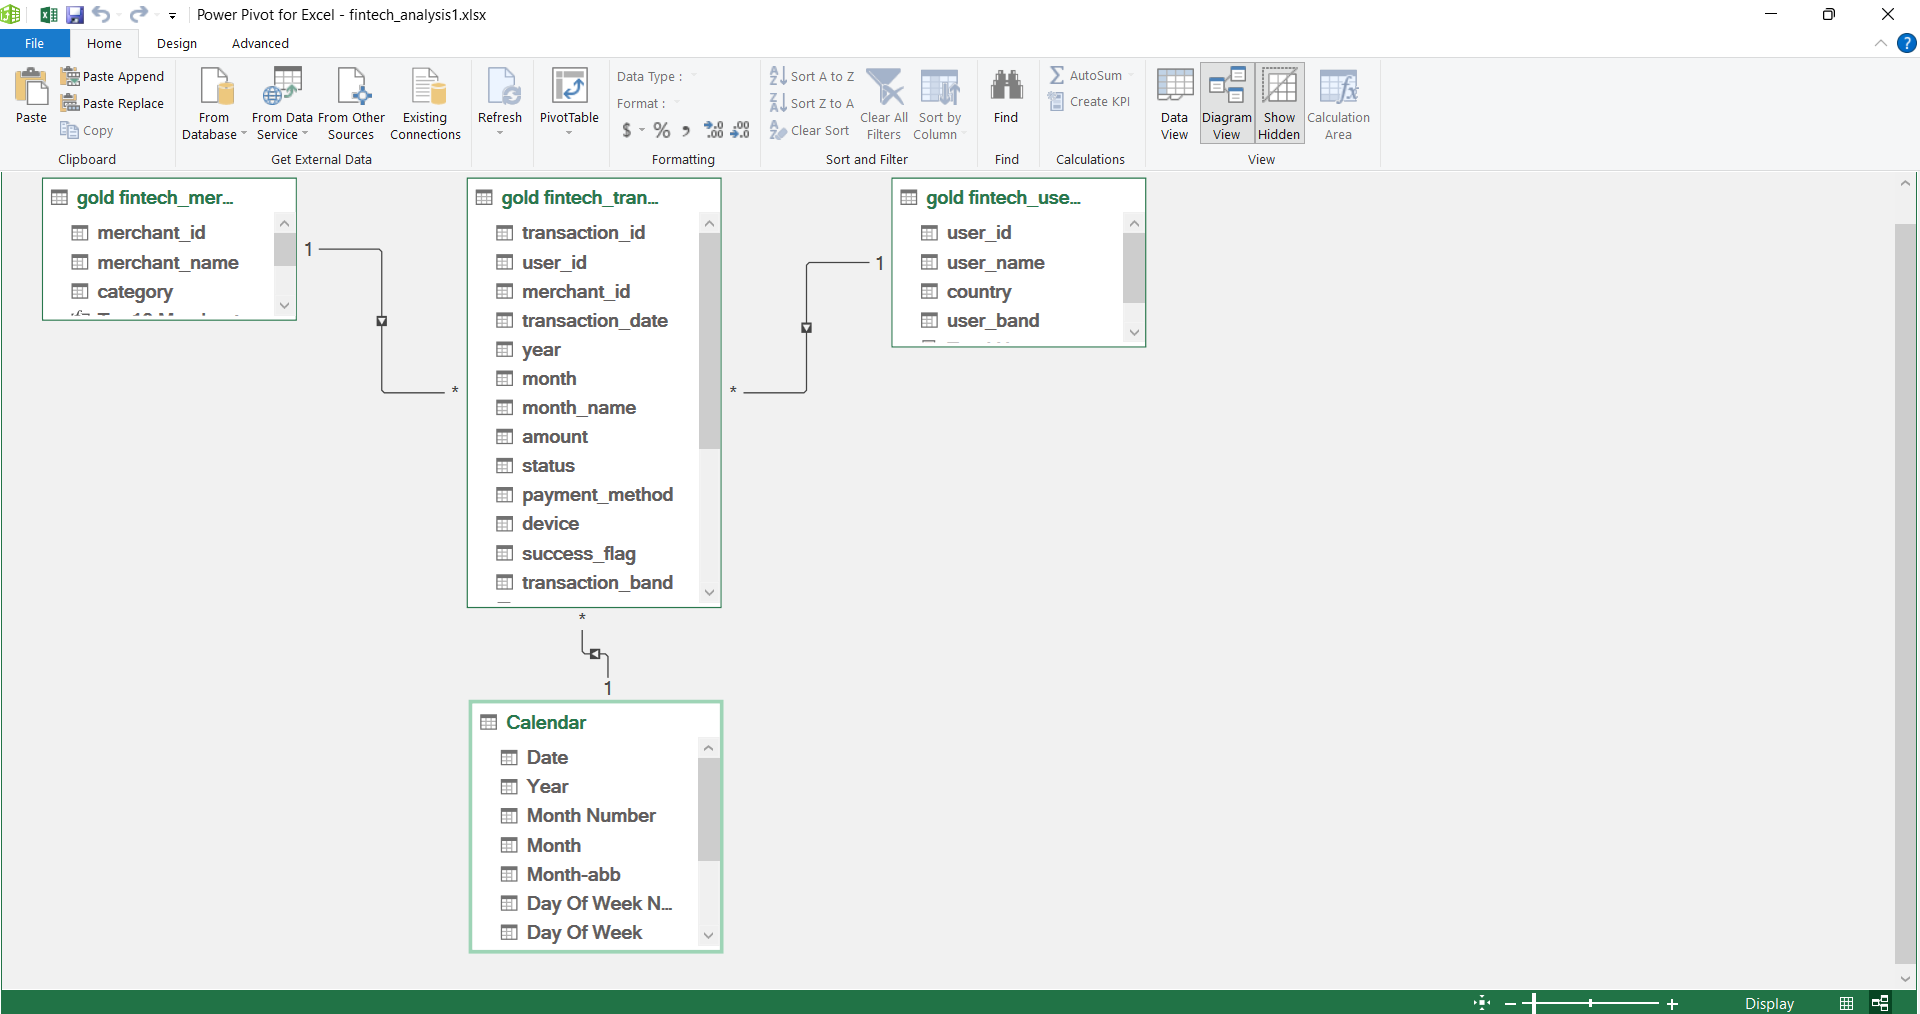Sort A to Z
This screenshot has height=1014, width=1920.
pos(812,76)
